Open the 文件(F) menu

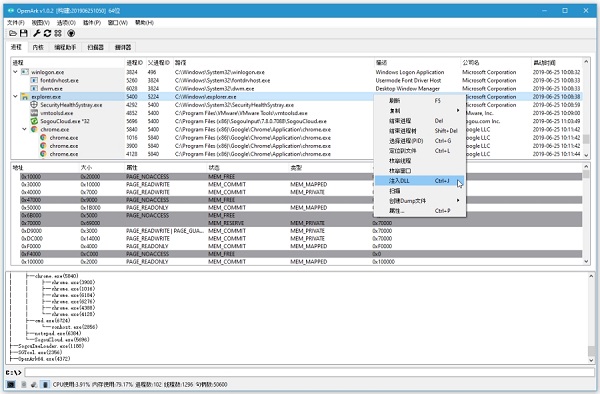[x=16, y=23]
